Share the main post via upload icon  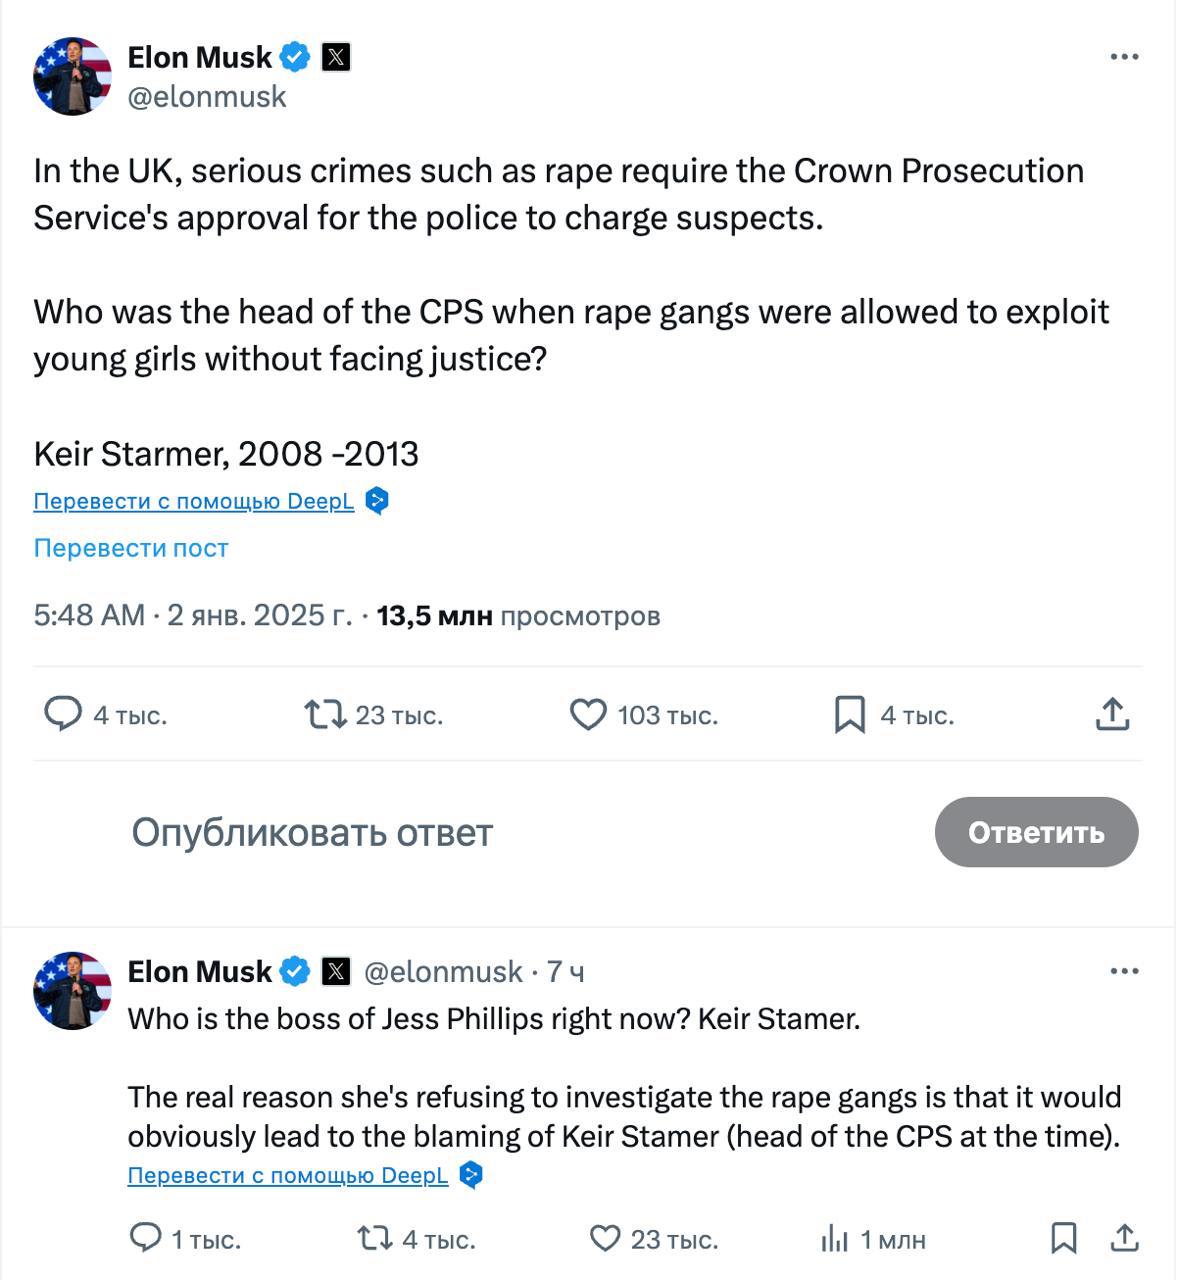click(x=1112, y=715)
